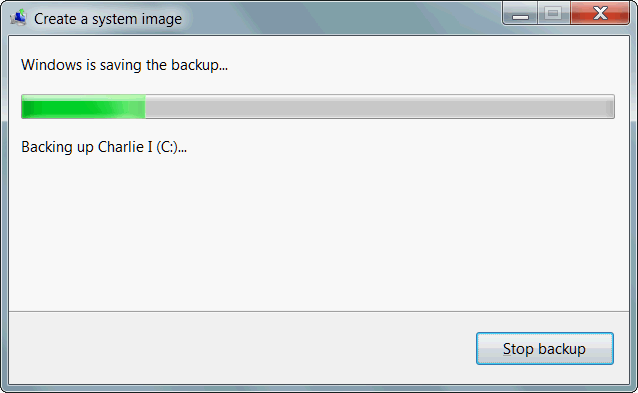Image resolution: width=638 pixels, height=393 pixels.
Task: Click the grayed-out maximize button
Action: (x=553, y=13)
